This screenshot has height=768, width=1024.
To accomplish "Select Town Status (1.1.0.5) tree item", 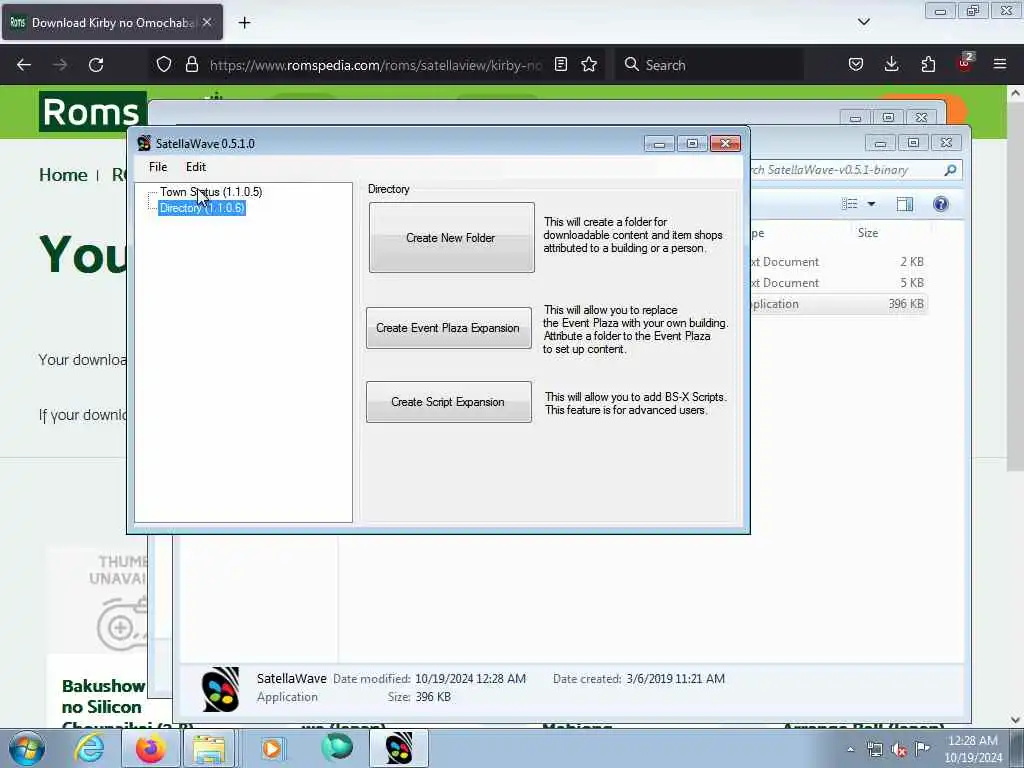I will [x=211, y=191].
